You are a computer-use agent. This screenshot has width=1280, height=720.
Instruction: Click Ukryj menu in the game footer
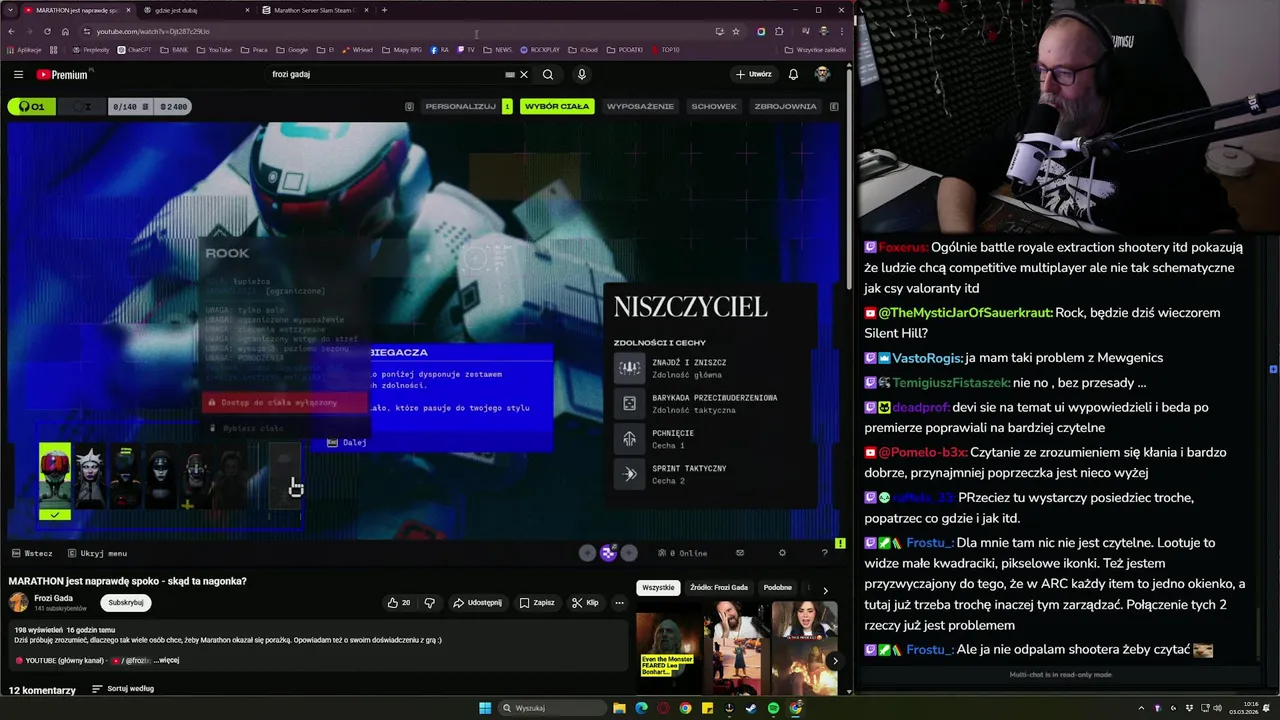pos(97,553)
